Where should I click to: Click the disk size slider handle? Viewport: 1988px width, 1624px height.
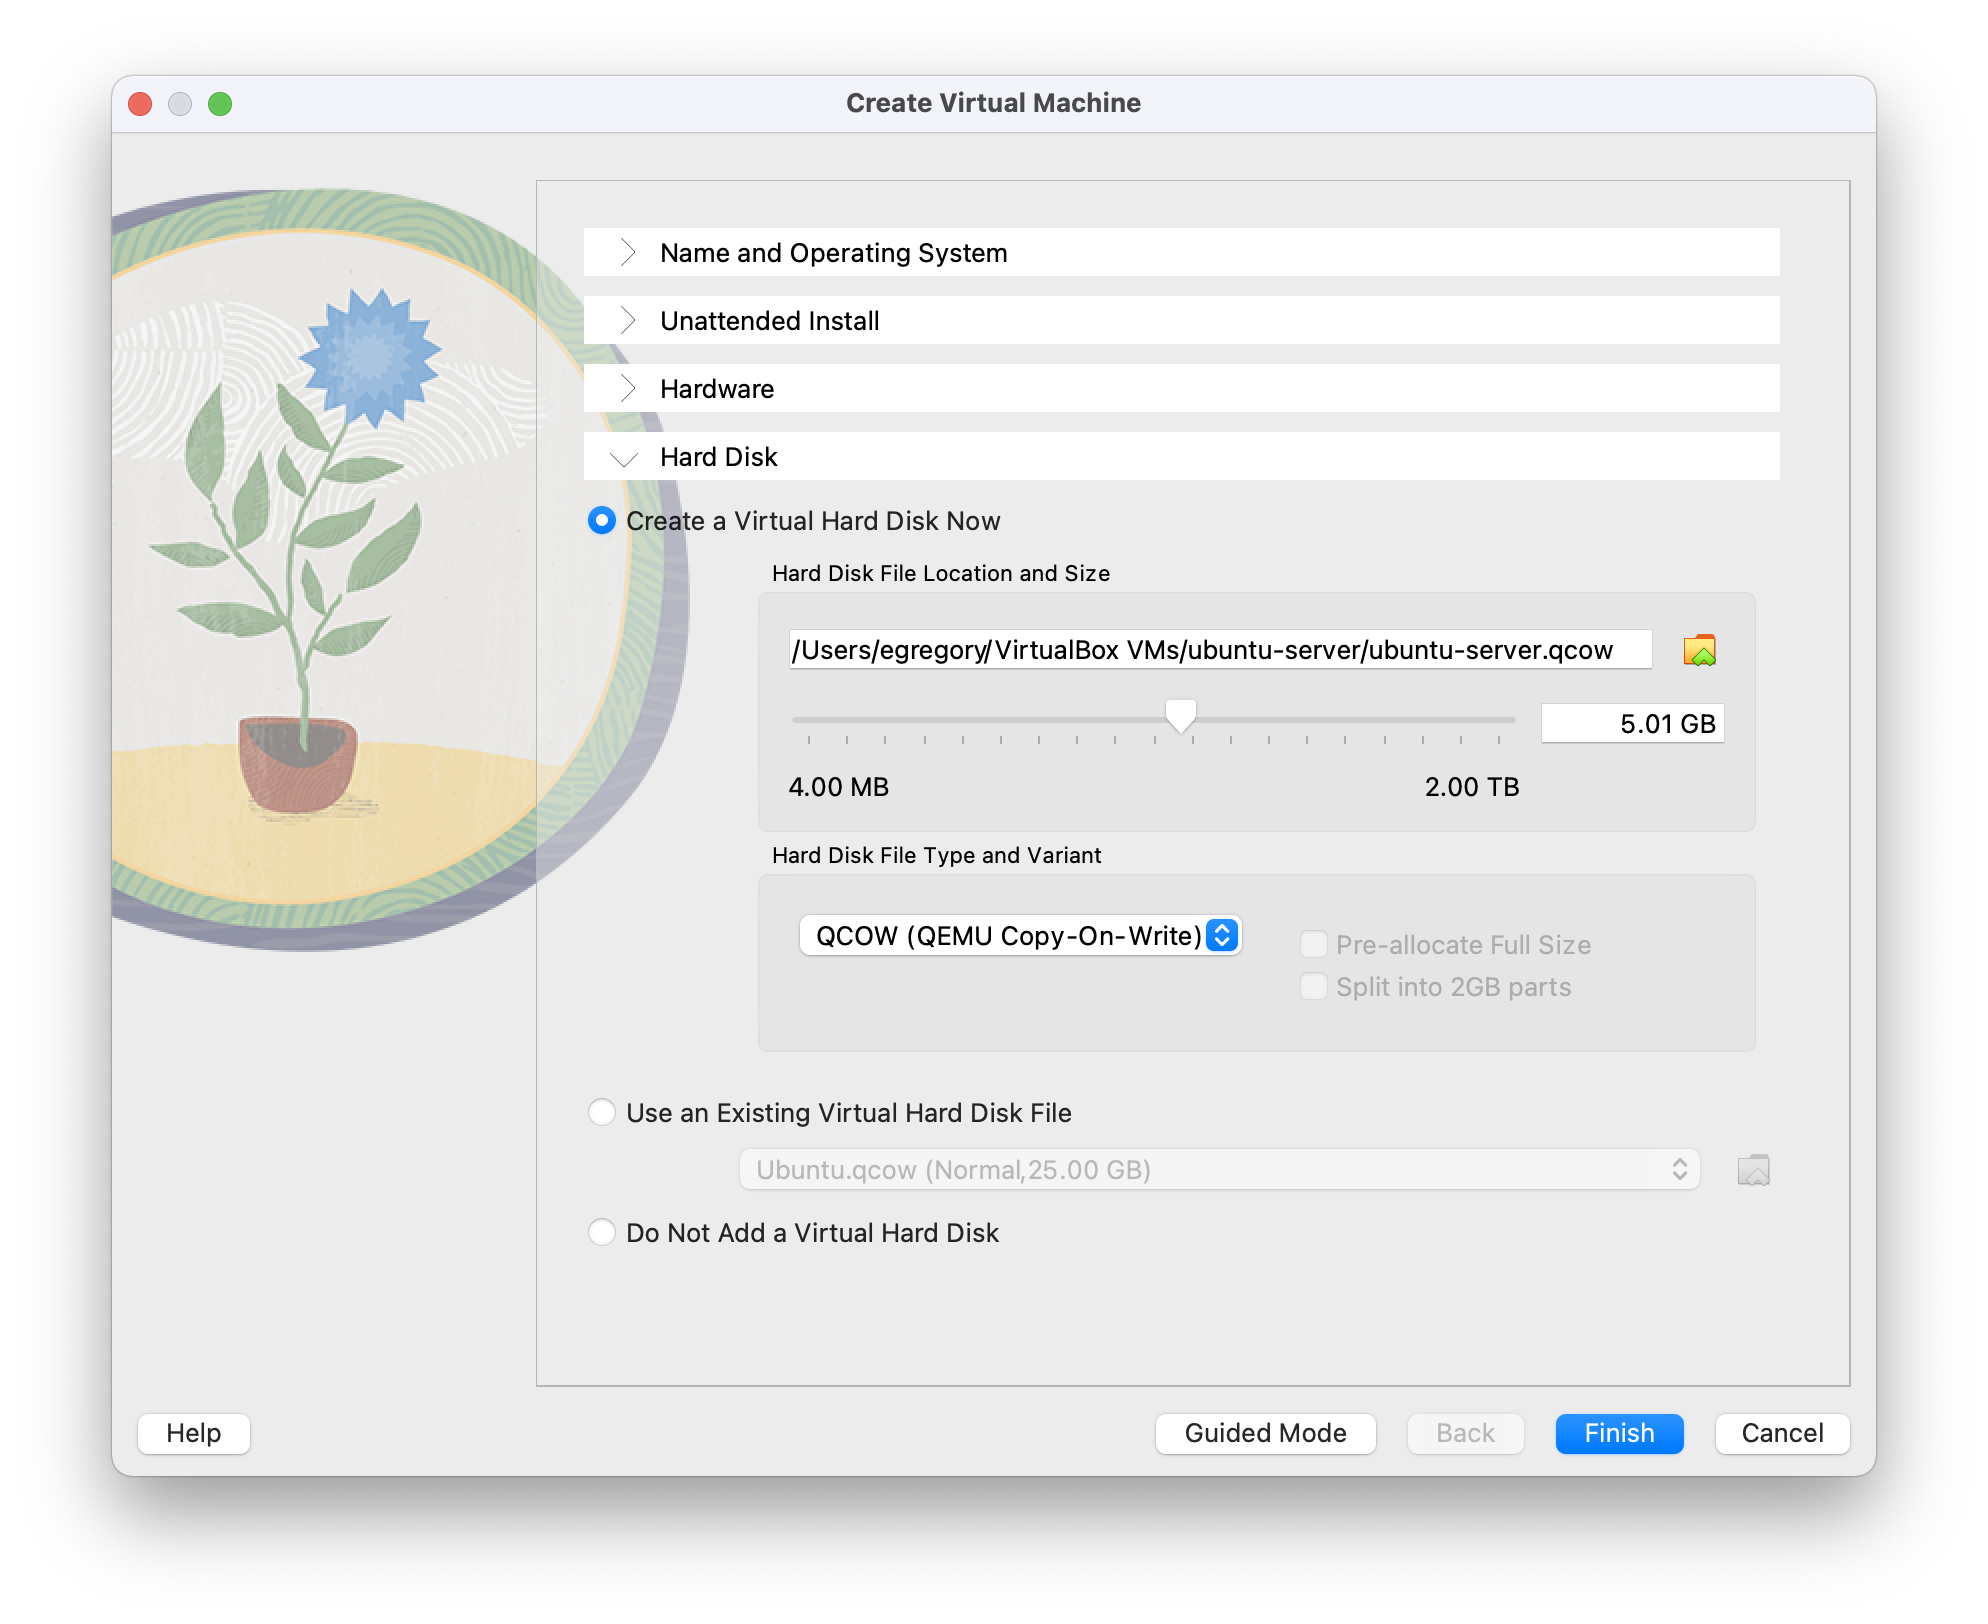[1181, 716]
